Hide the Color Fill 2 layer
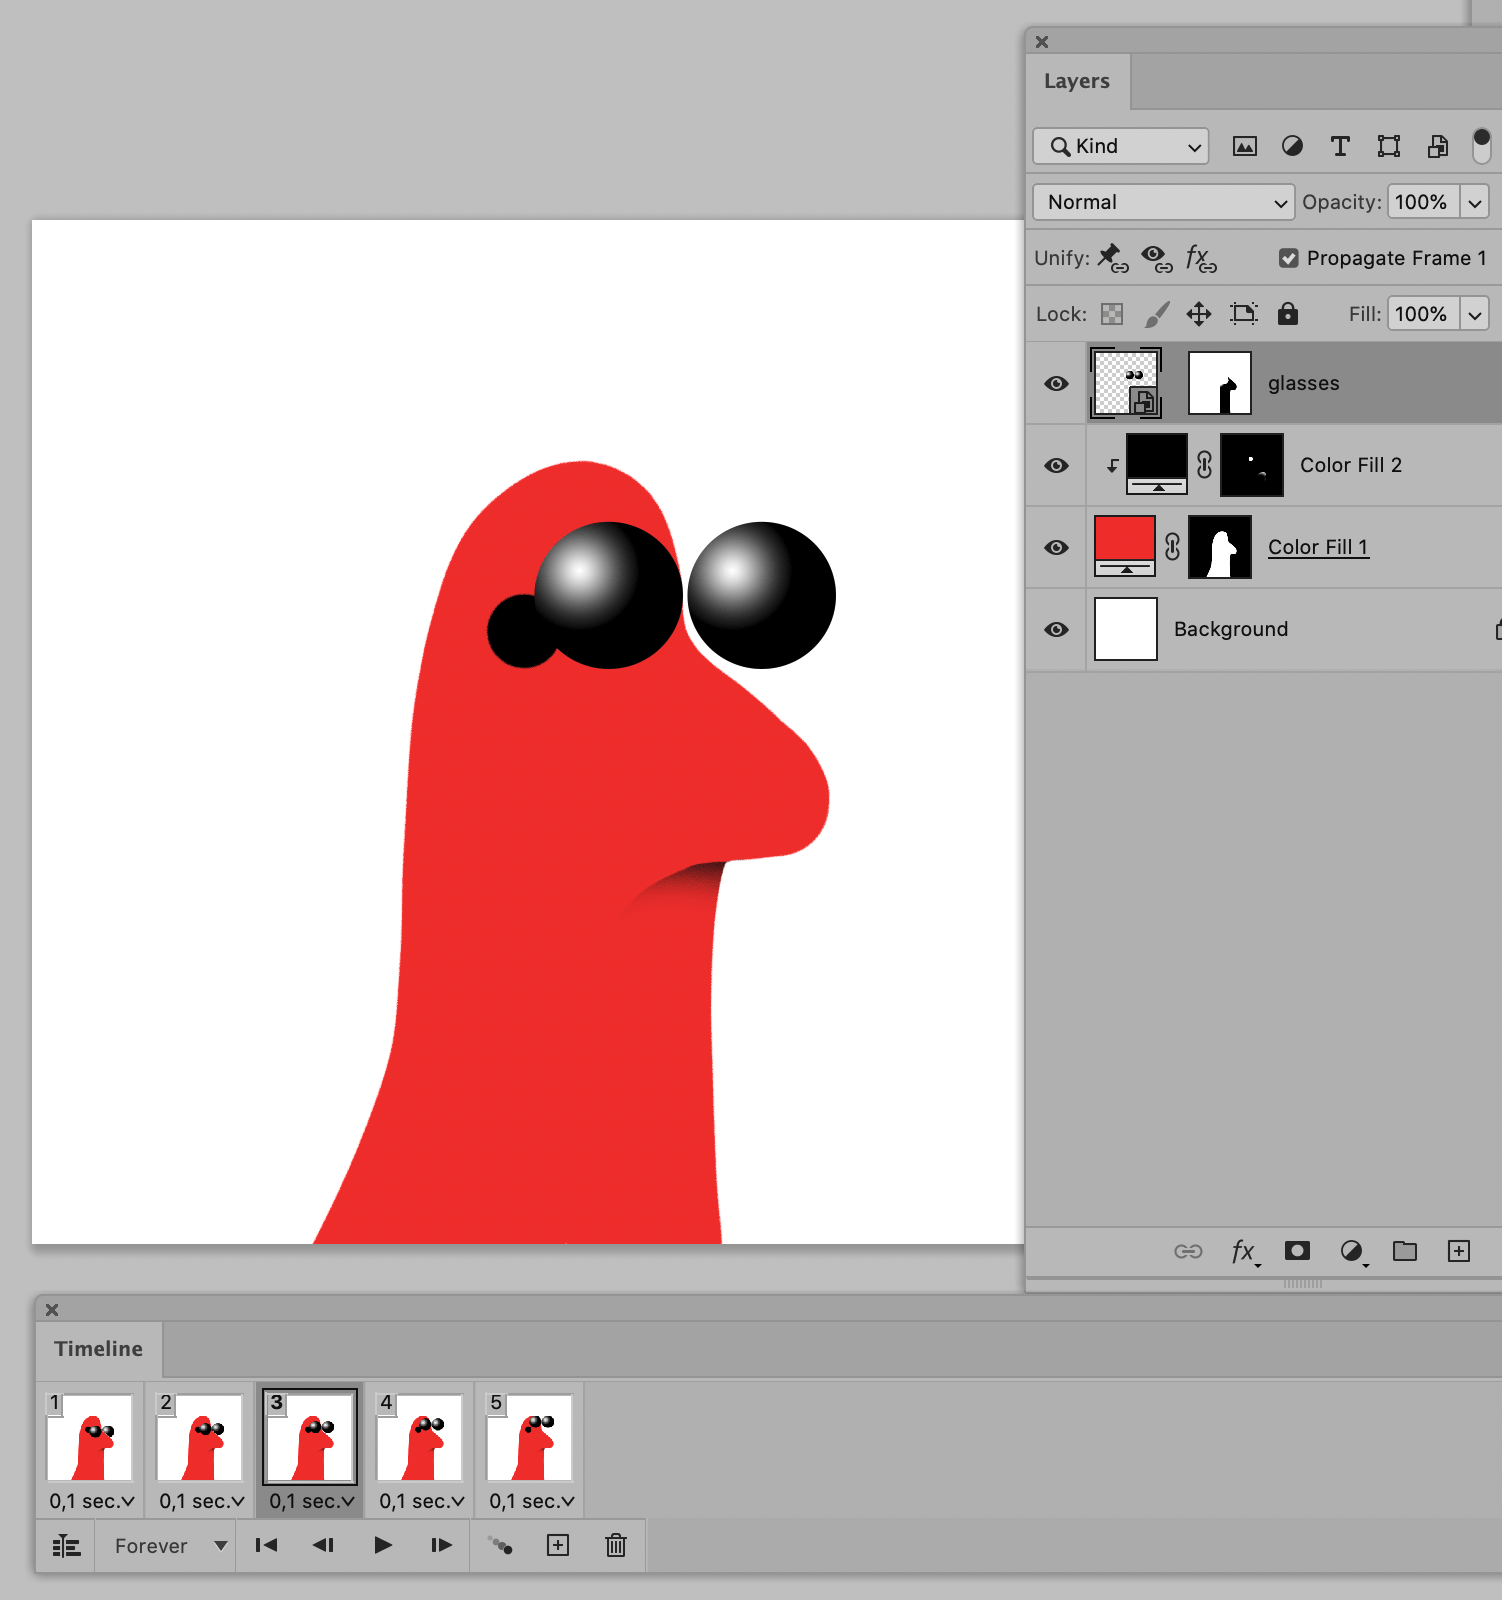Viewport: 1502px width, 1600px height. 1056,465
